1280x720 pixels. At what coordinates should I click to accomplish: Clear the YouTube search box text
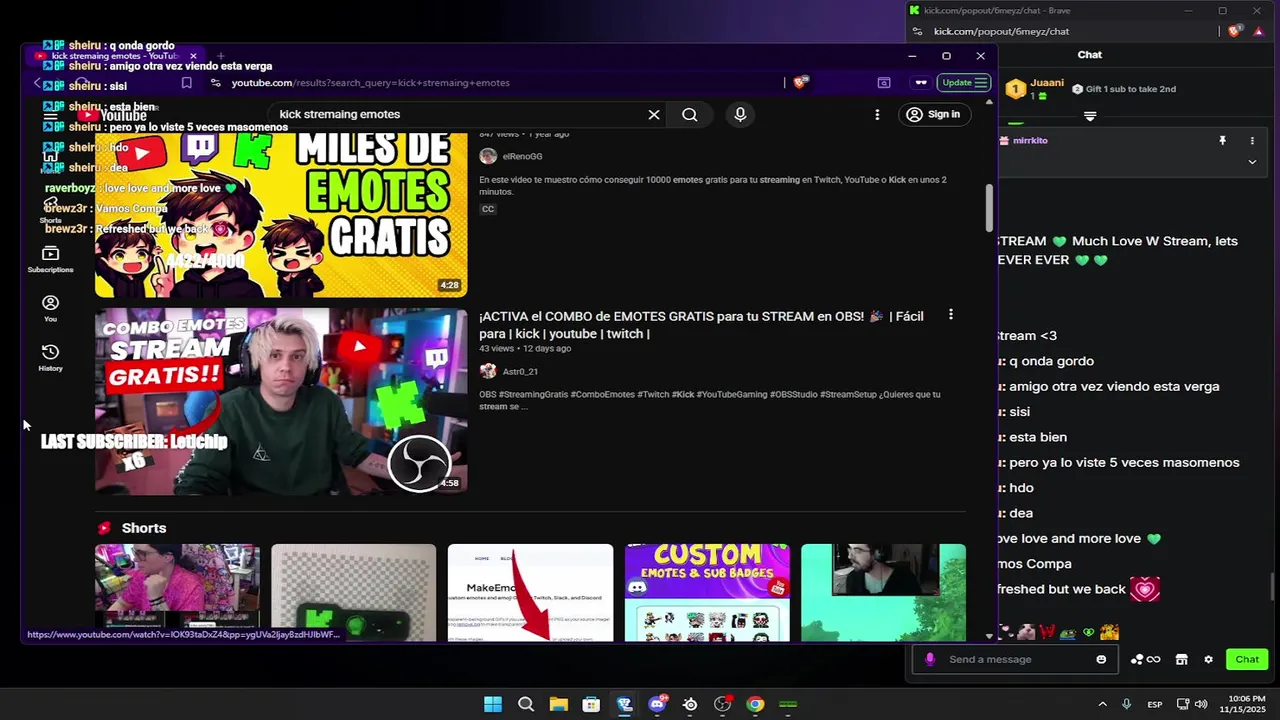click(x=654, y=114)
